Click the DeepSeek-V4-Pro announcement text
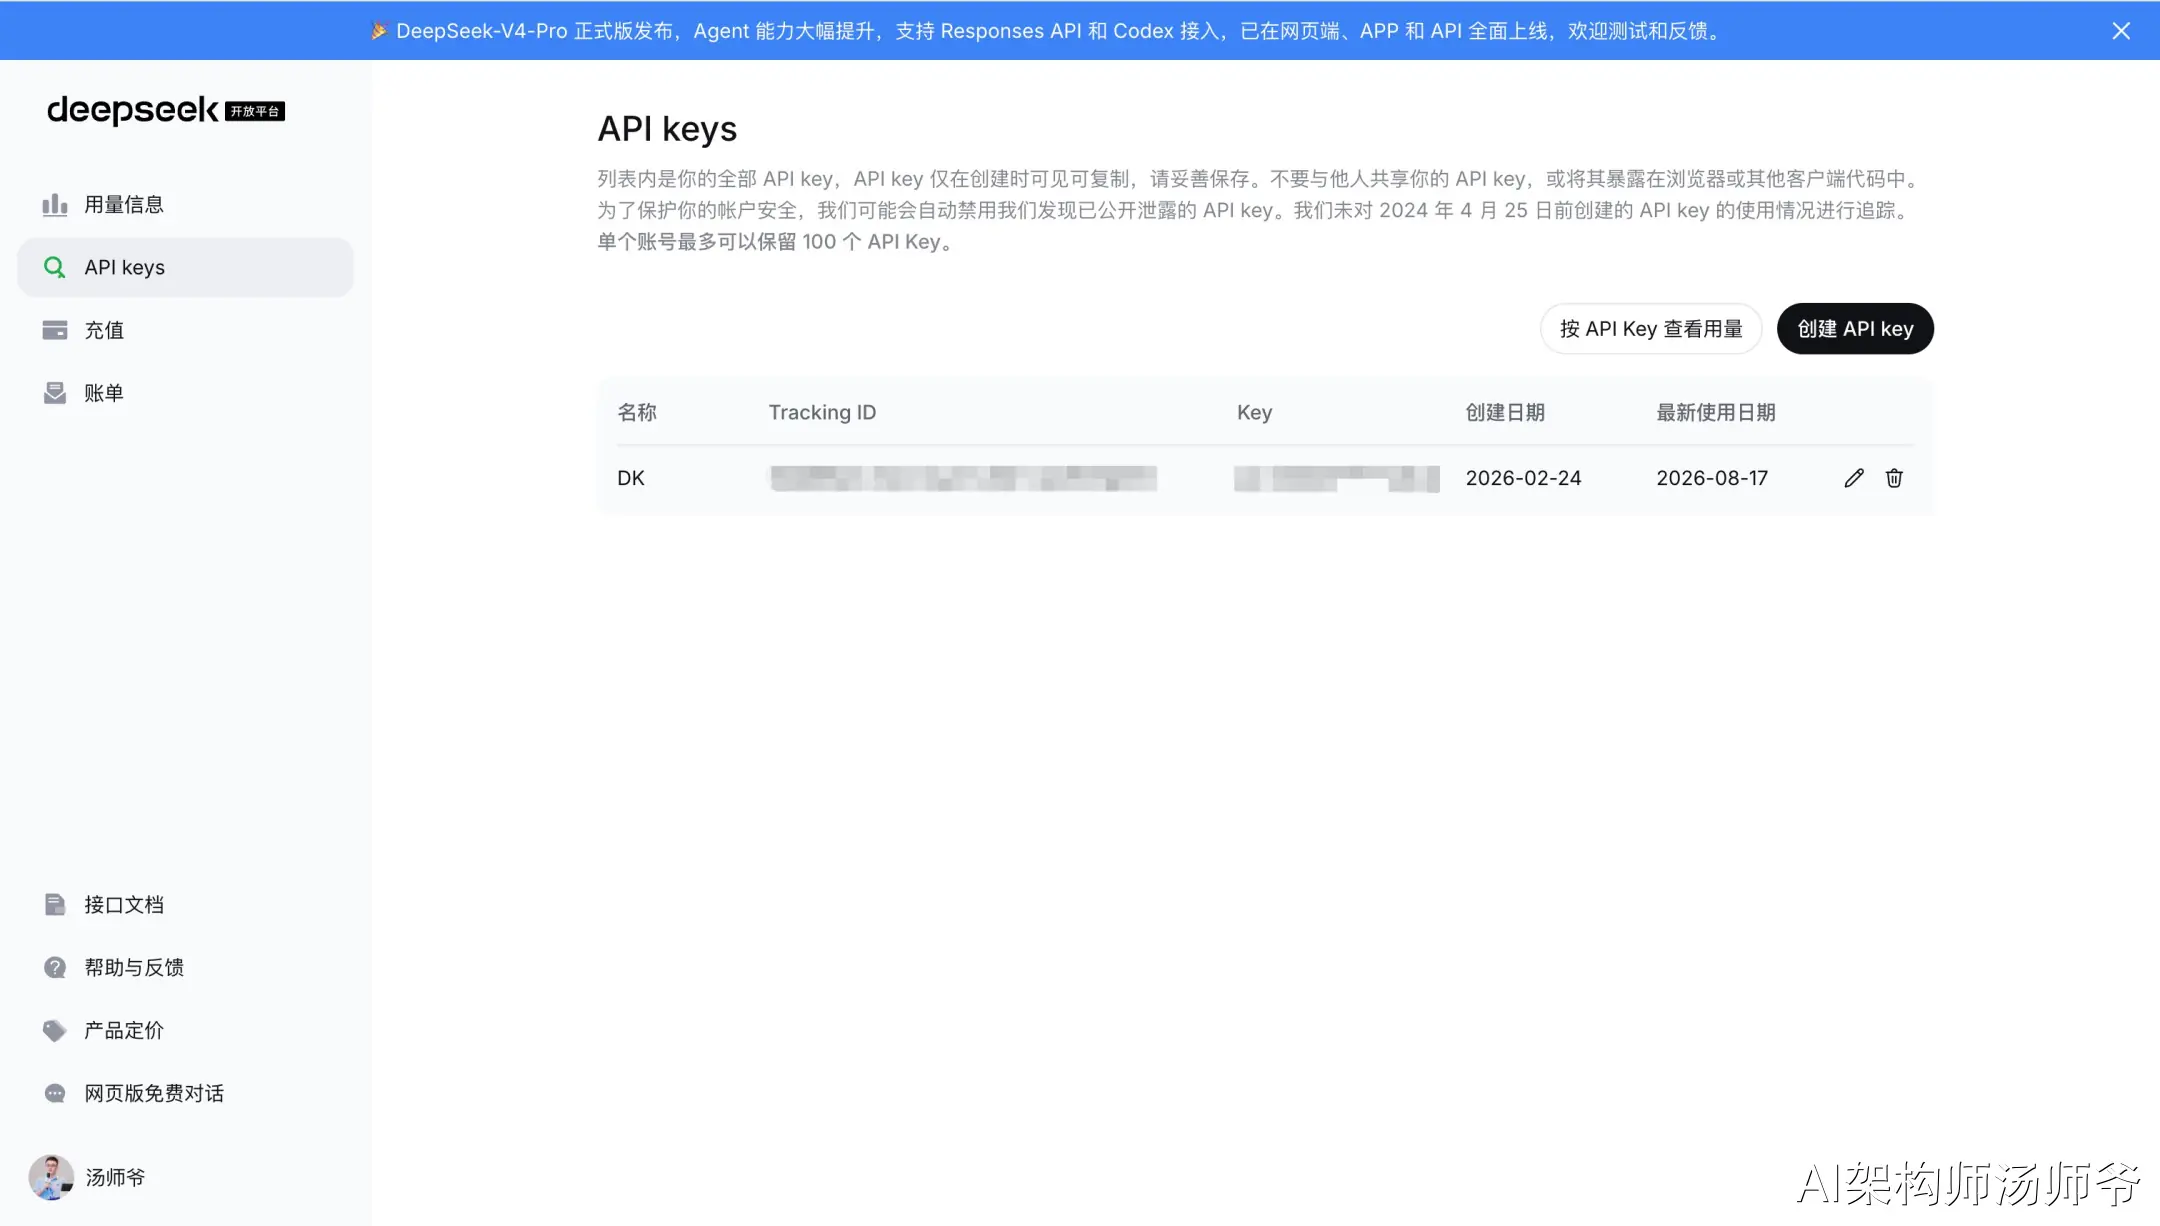 1048,31
